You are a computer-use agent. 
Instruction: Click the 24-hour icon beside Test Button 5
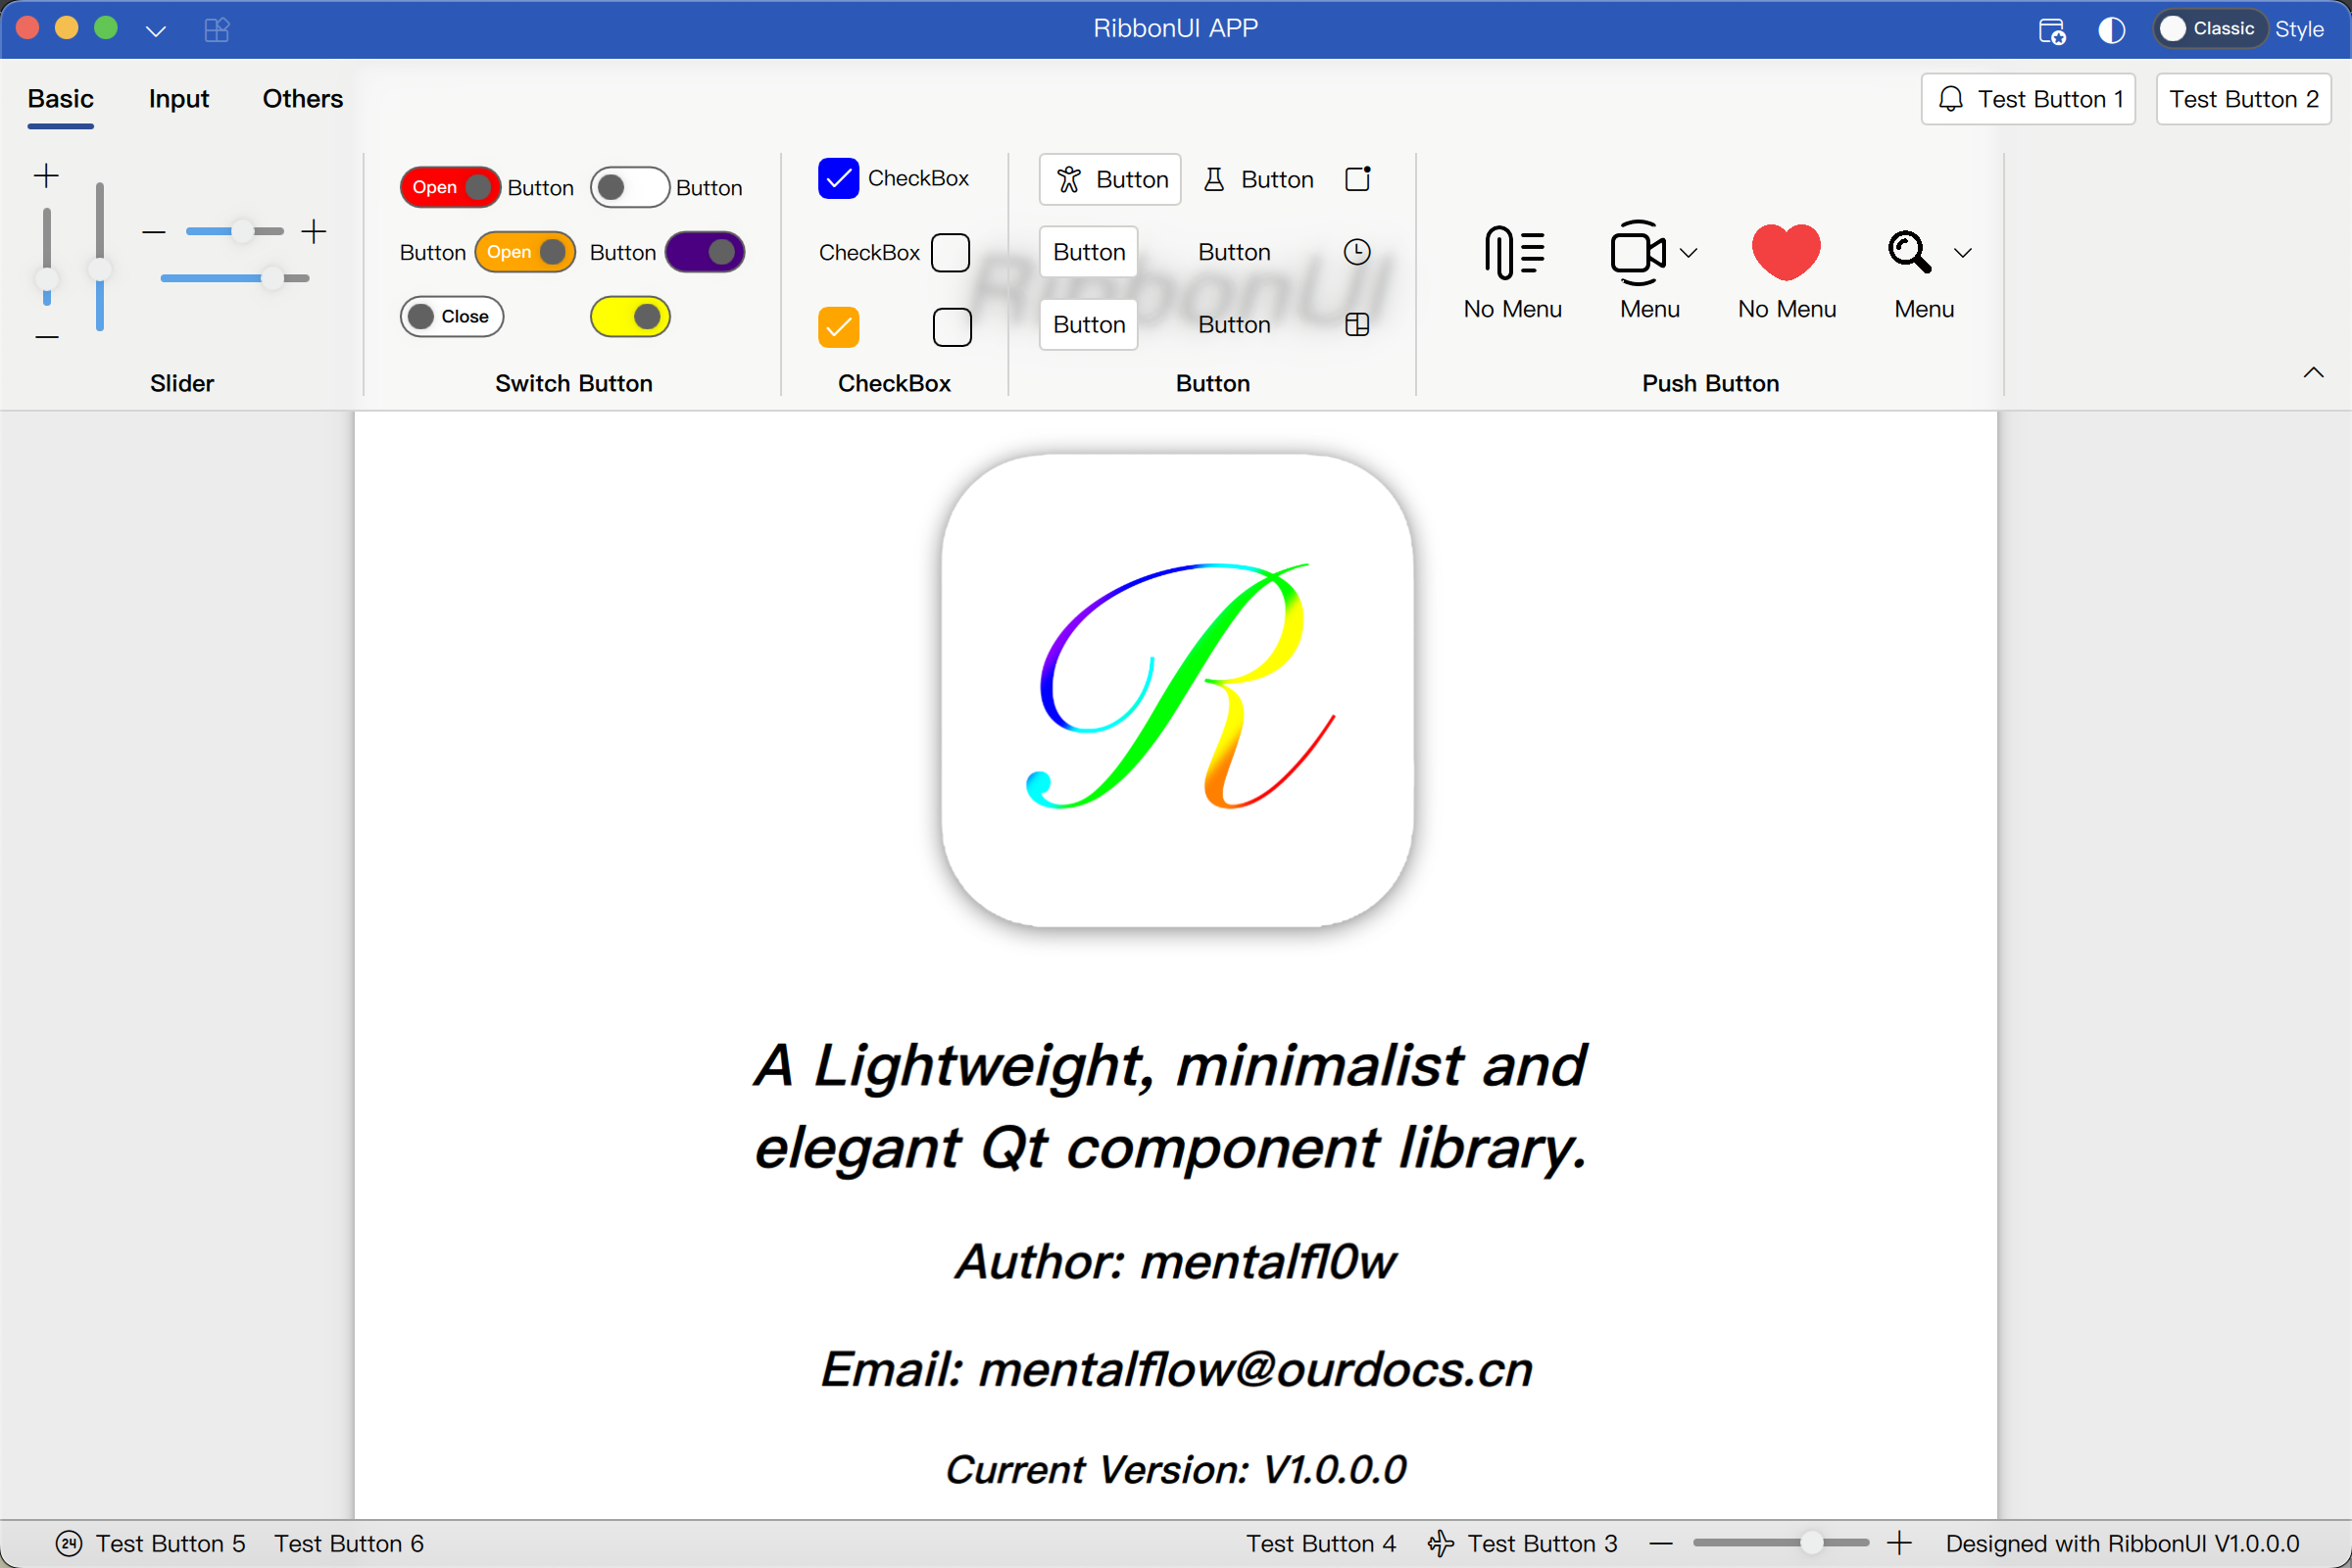69,1543
